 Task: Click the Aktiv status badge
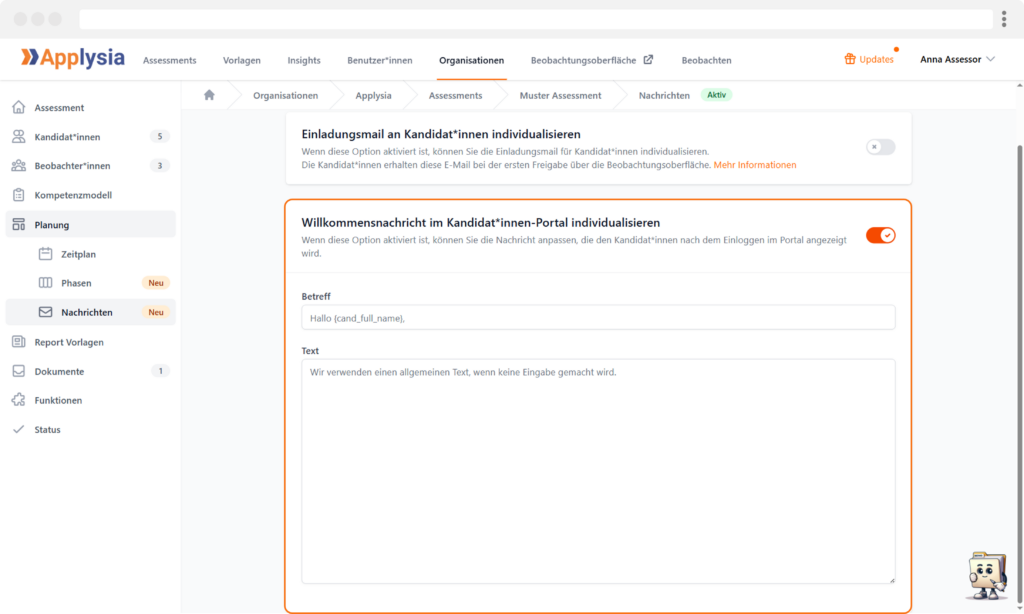(716, 95)
